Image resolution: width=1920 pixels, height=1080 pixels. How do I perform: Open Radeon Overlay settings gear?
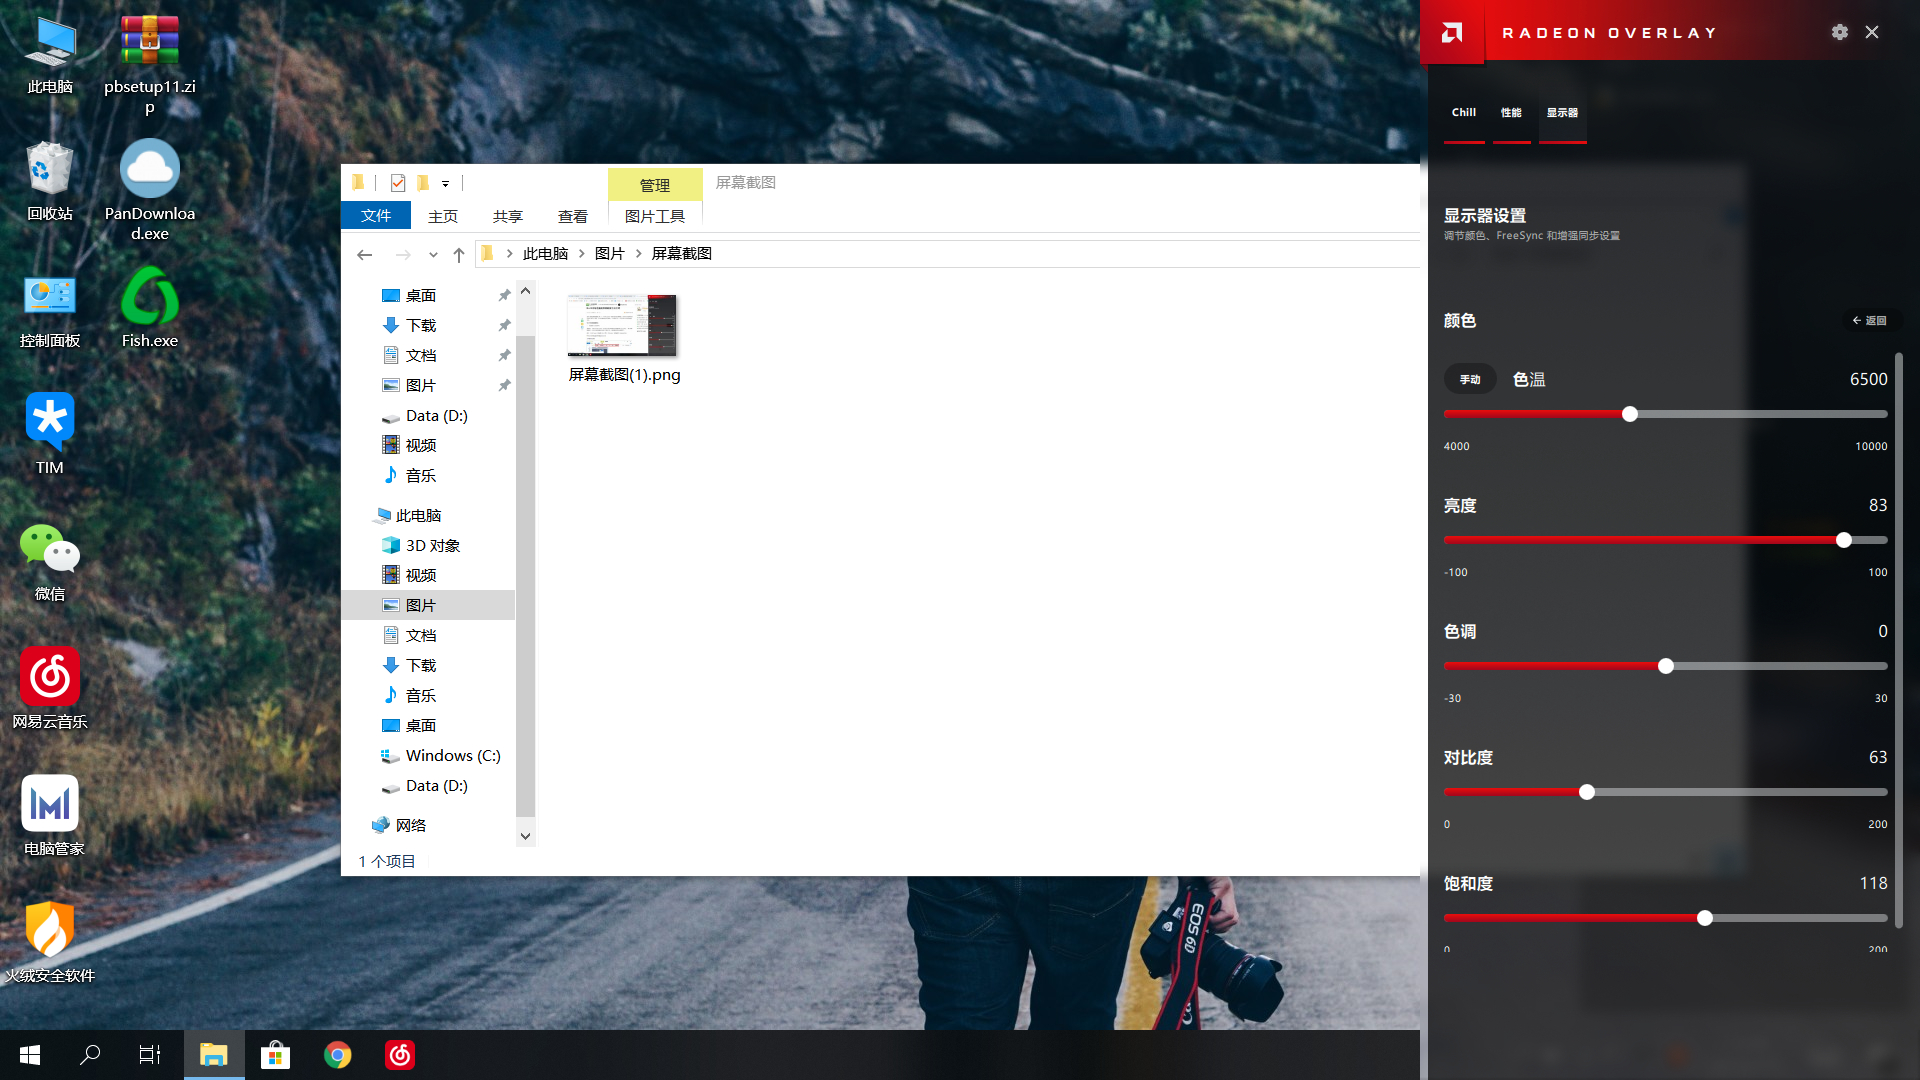(x=1840, y=32)
